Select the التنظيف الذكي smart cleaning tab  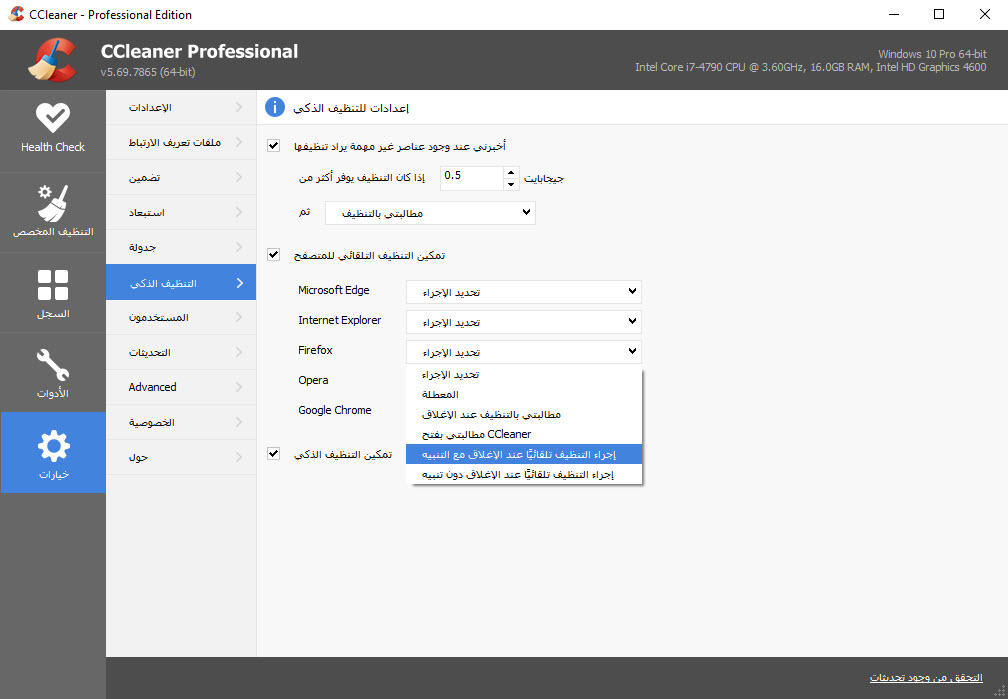(181, 283)
